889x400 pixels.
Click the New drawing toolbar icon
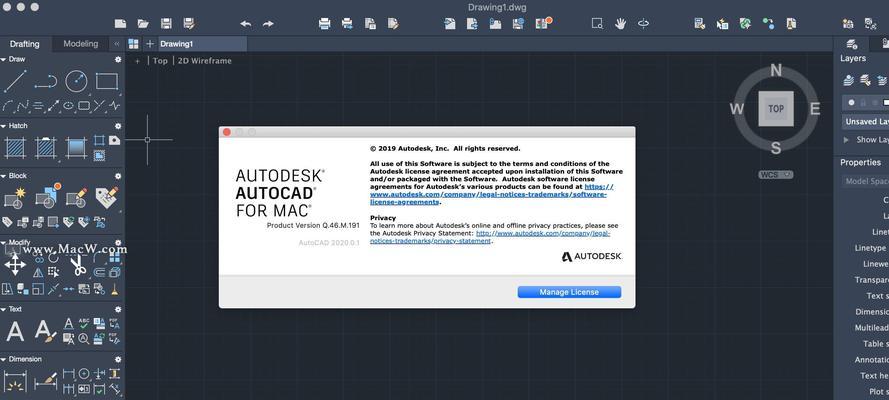(x=120, y=24)
